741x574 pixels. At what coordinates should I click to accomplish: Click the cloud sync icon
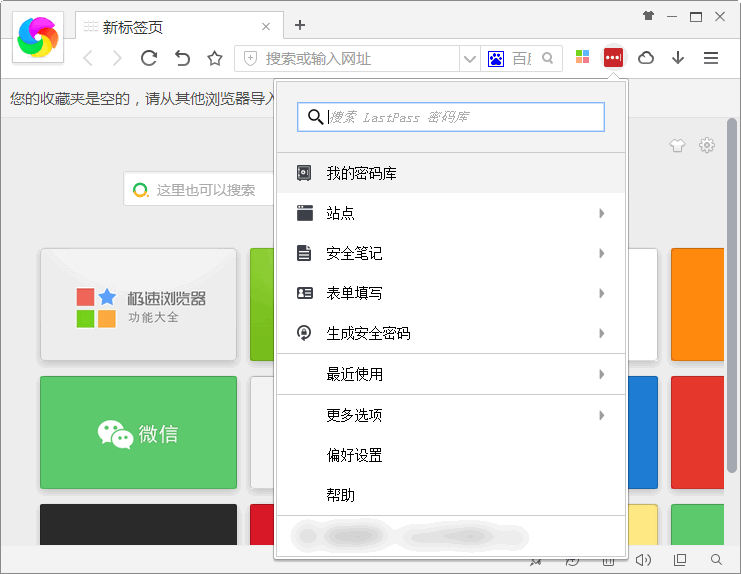pos(646,58)
